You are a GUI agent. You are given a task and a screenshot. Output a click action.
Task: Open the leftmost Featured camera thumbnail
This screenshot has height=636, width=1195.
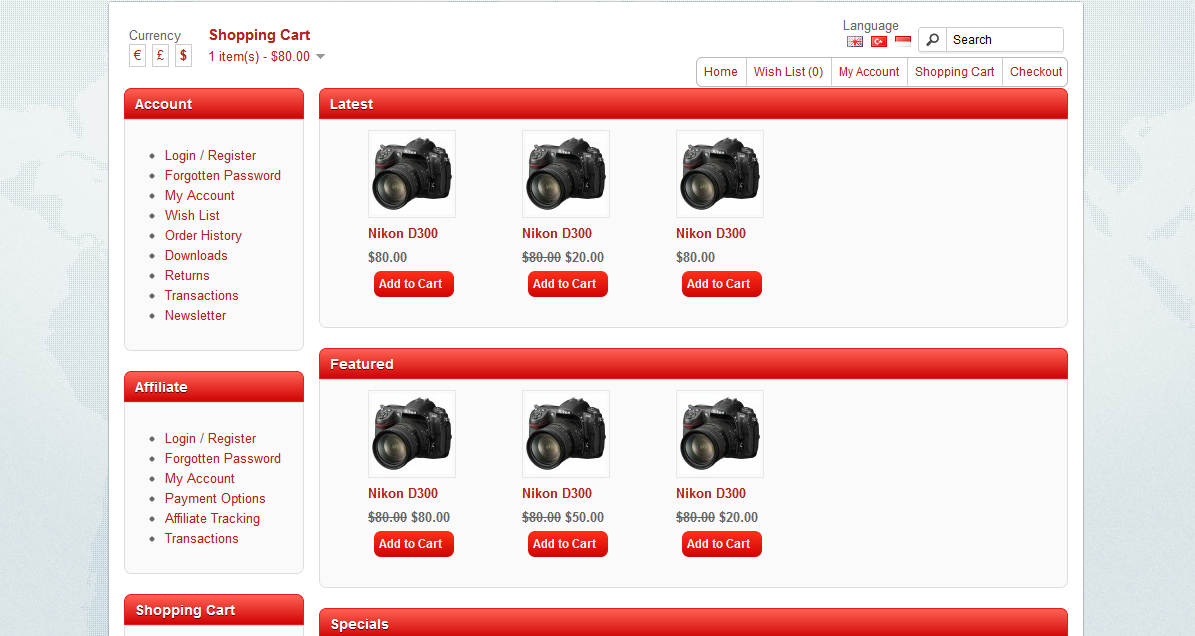coord(412,434)
